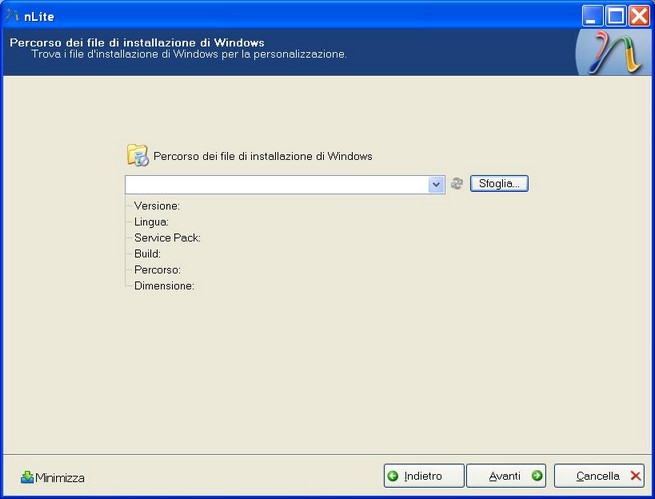Click the nLite logo in the header banner
This screenshot has height=499, width=655.
(610, 51)
